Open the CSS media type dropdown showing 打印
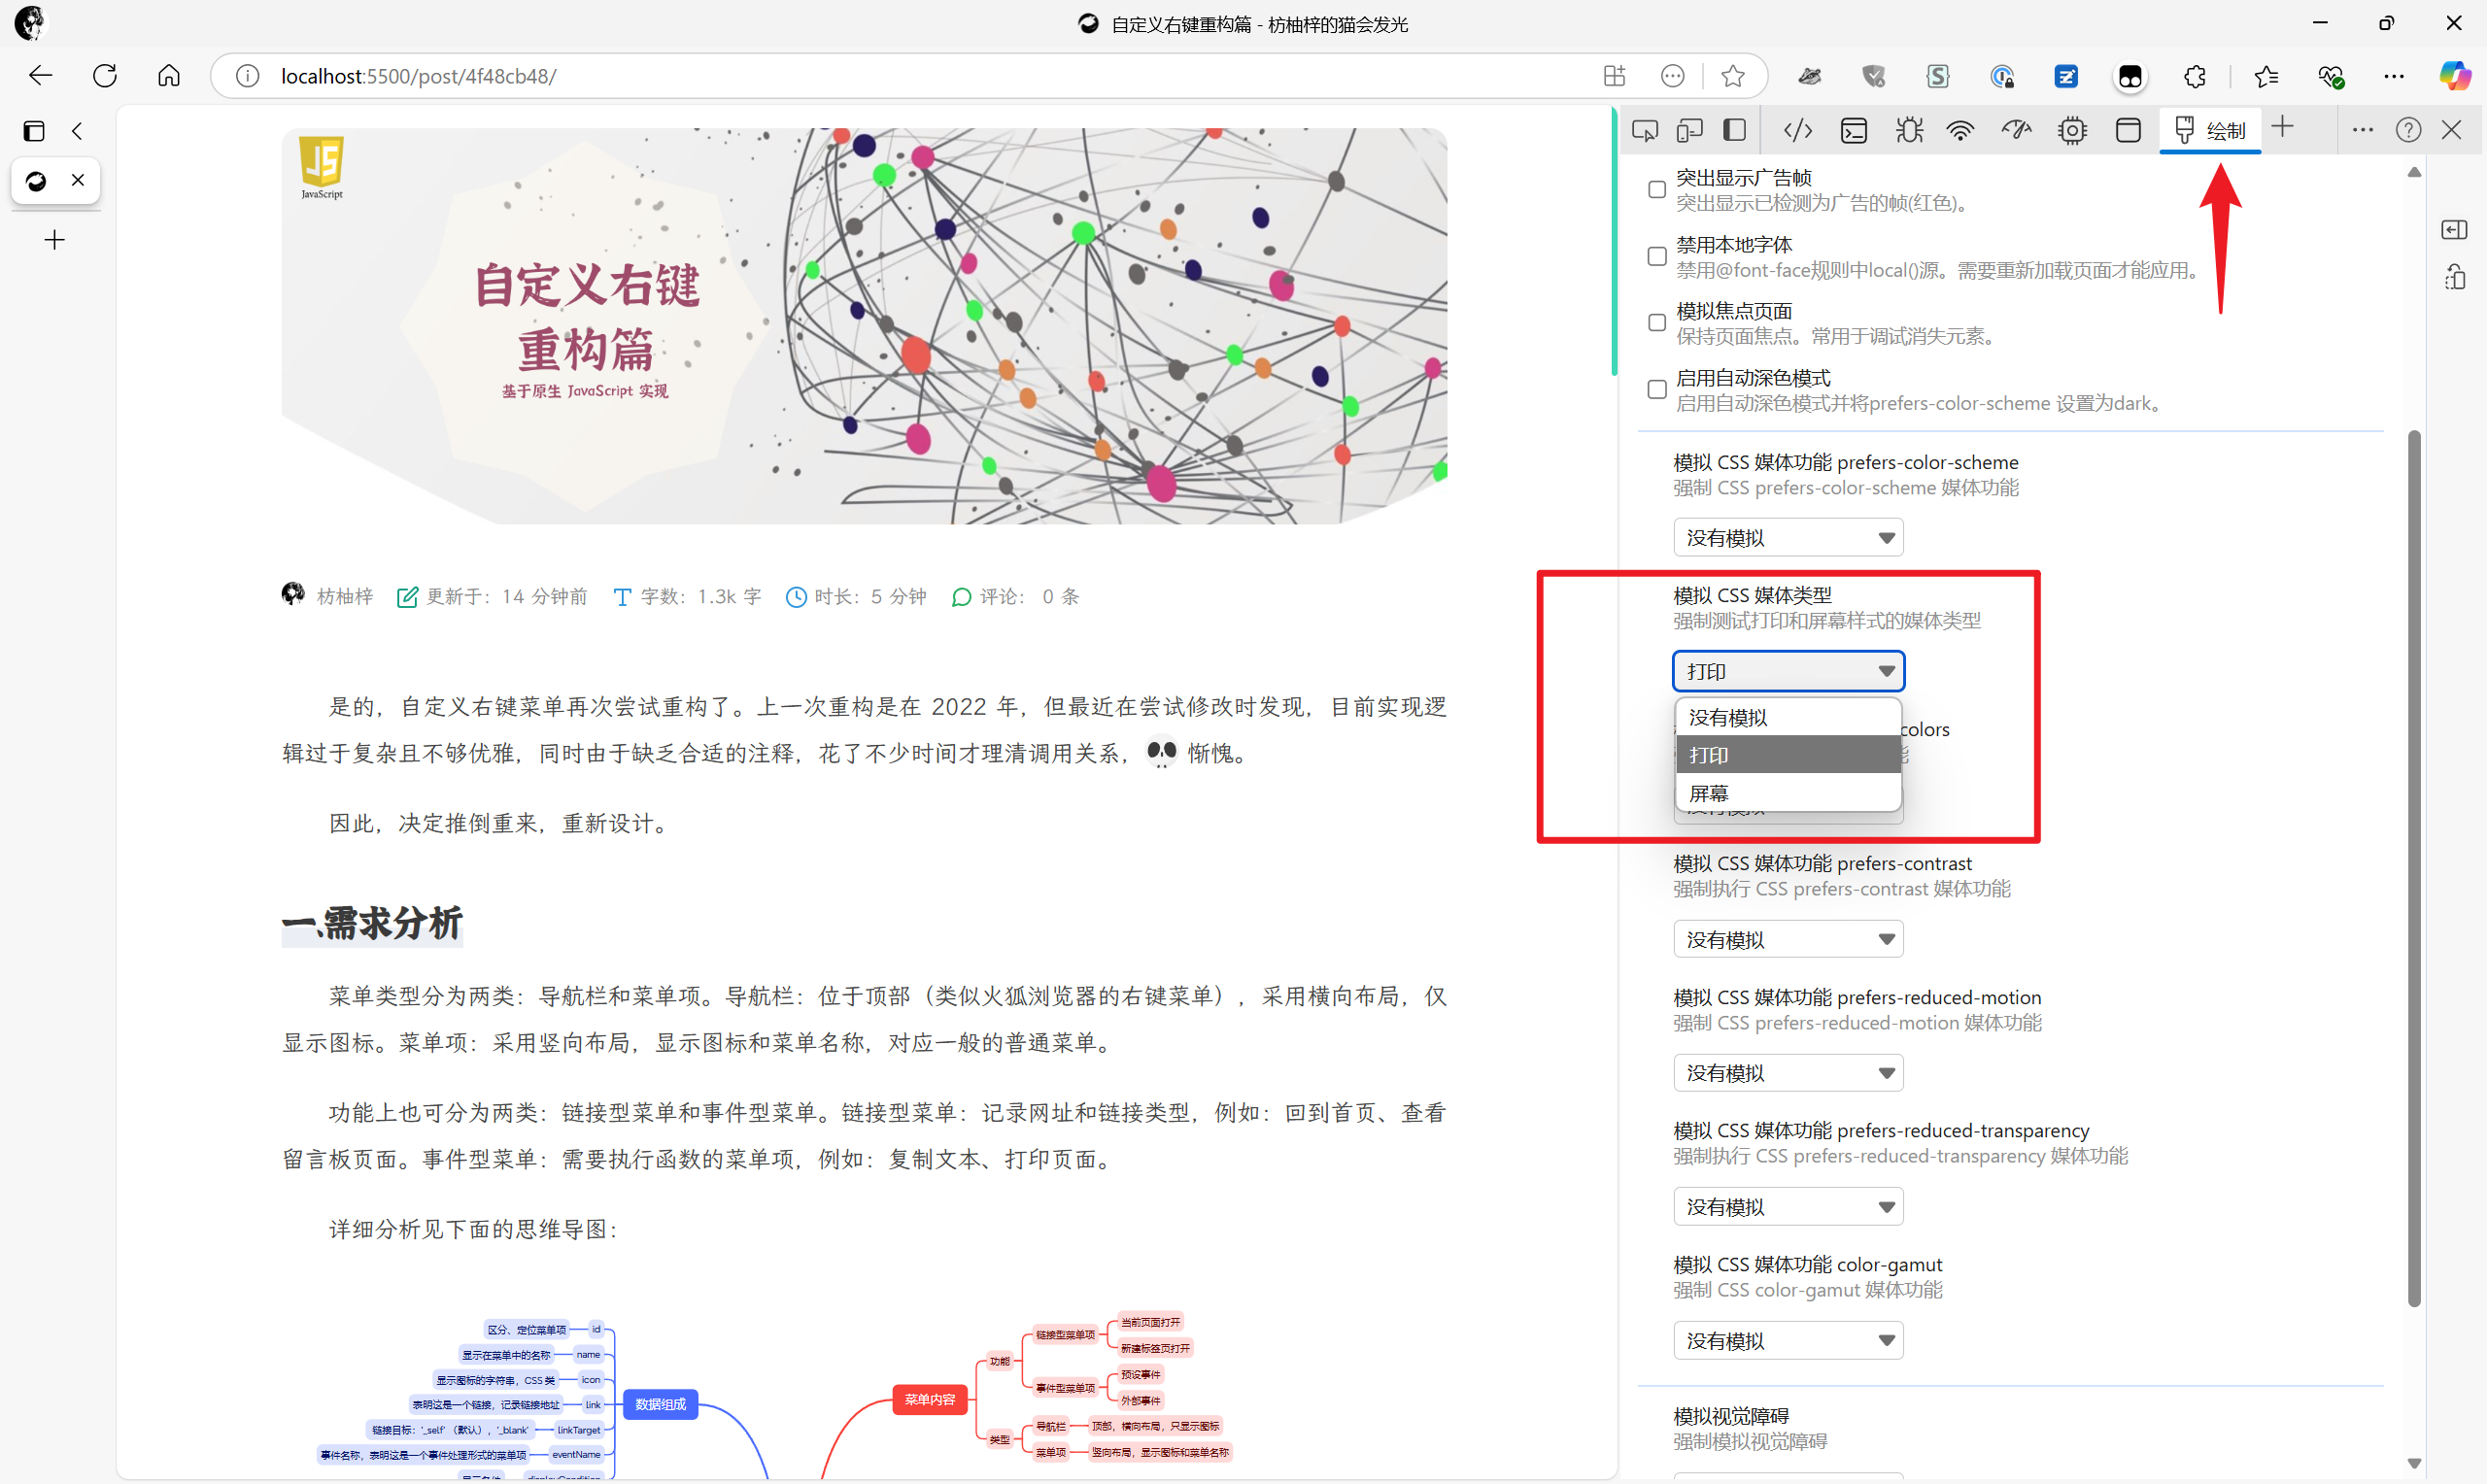 (x=1788, y=671)
